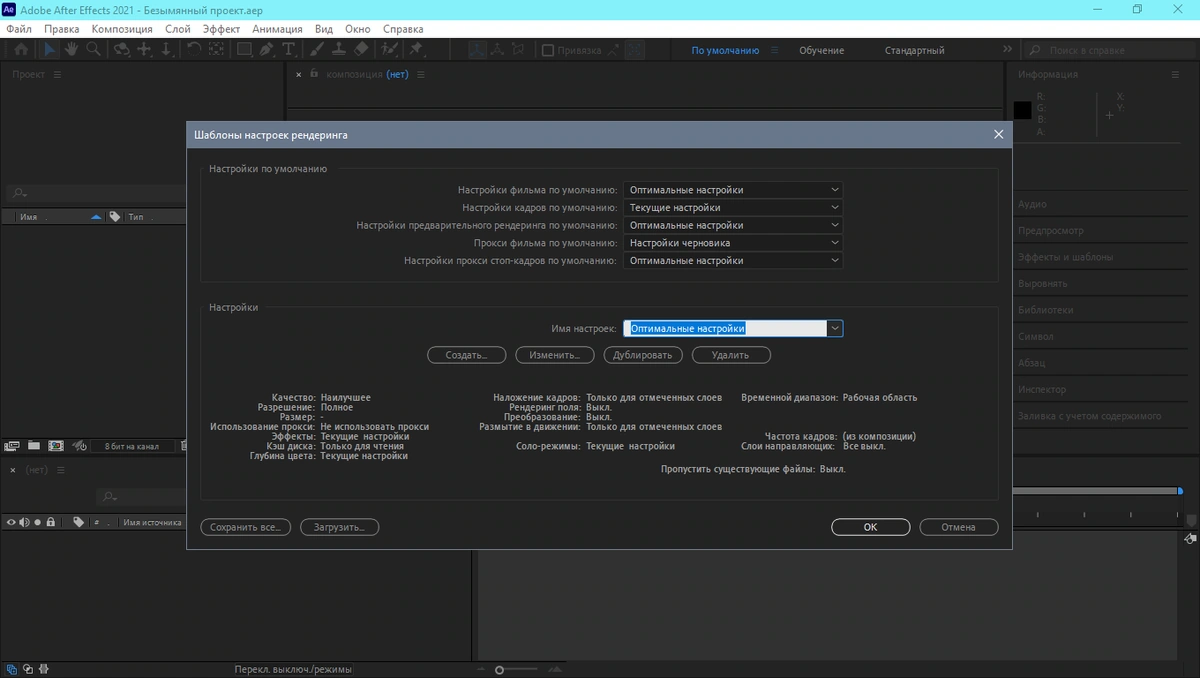This screenshot has width=1200, height=678.
Task: Open timeline search magnifier dropdown
Action: point(110,497)
